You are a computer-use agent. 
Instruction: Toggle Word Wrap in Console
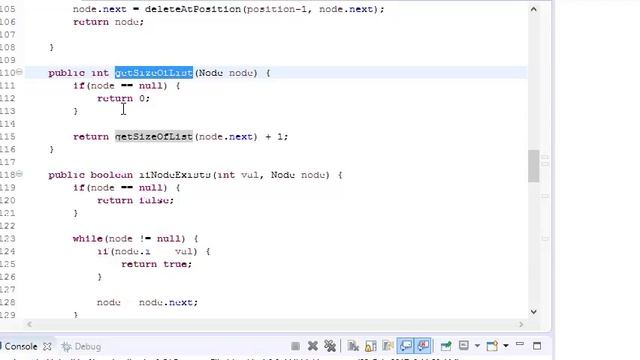[x=388, y=346]
